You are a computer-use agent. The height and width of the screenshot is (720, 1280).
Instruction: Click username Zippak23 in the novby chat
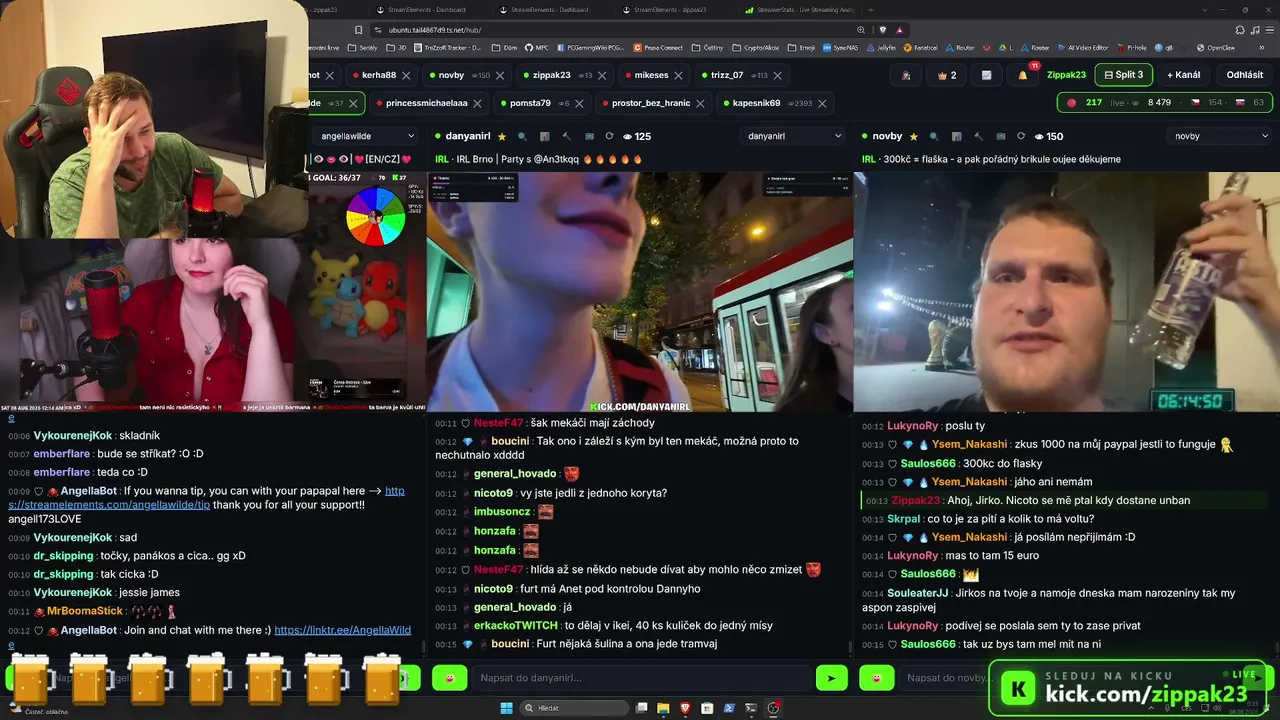(915, 500)
